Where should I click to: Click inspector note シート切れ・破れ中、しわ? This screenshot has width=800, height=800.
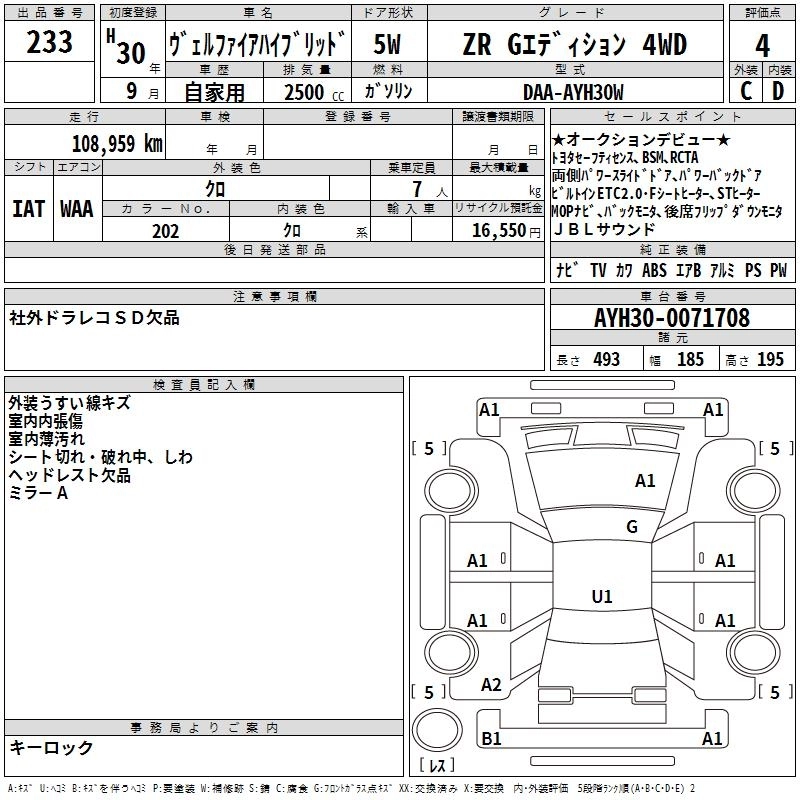click(101, 457)
